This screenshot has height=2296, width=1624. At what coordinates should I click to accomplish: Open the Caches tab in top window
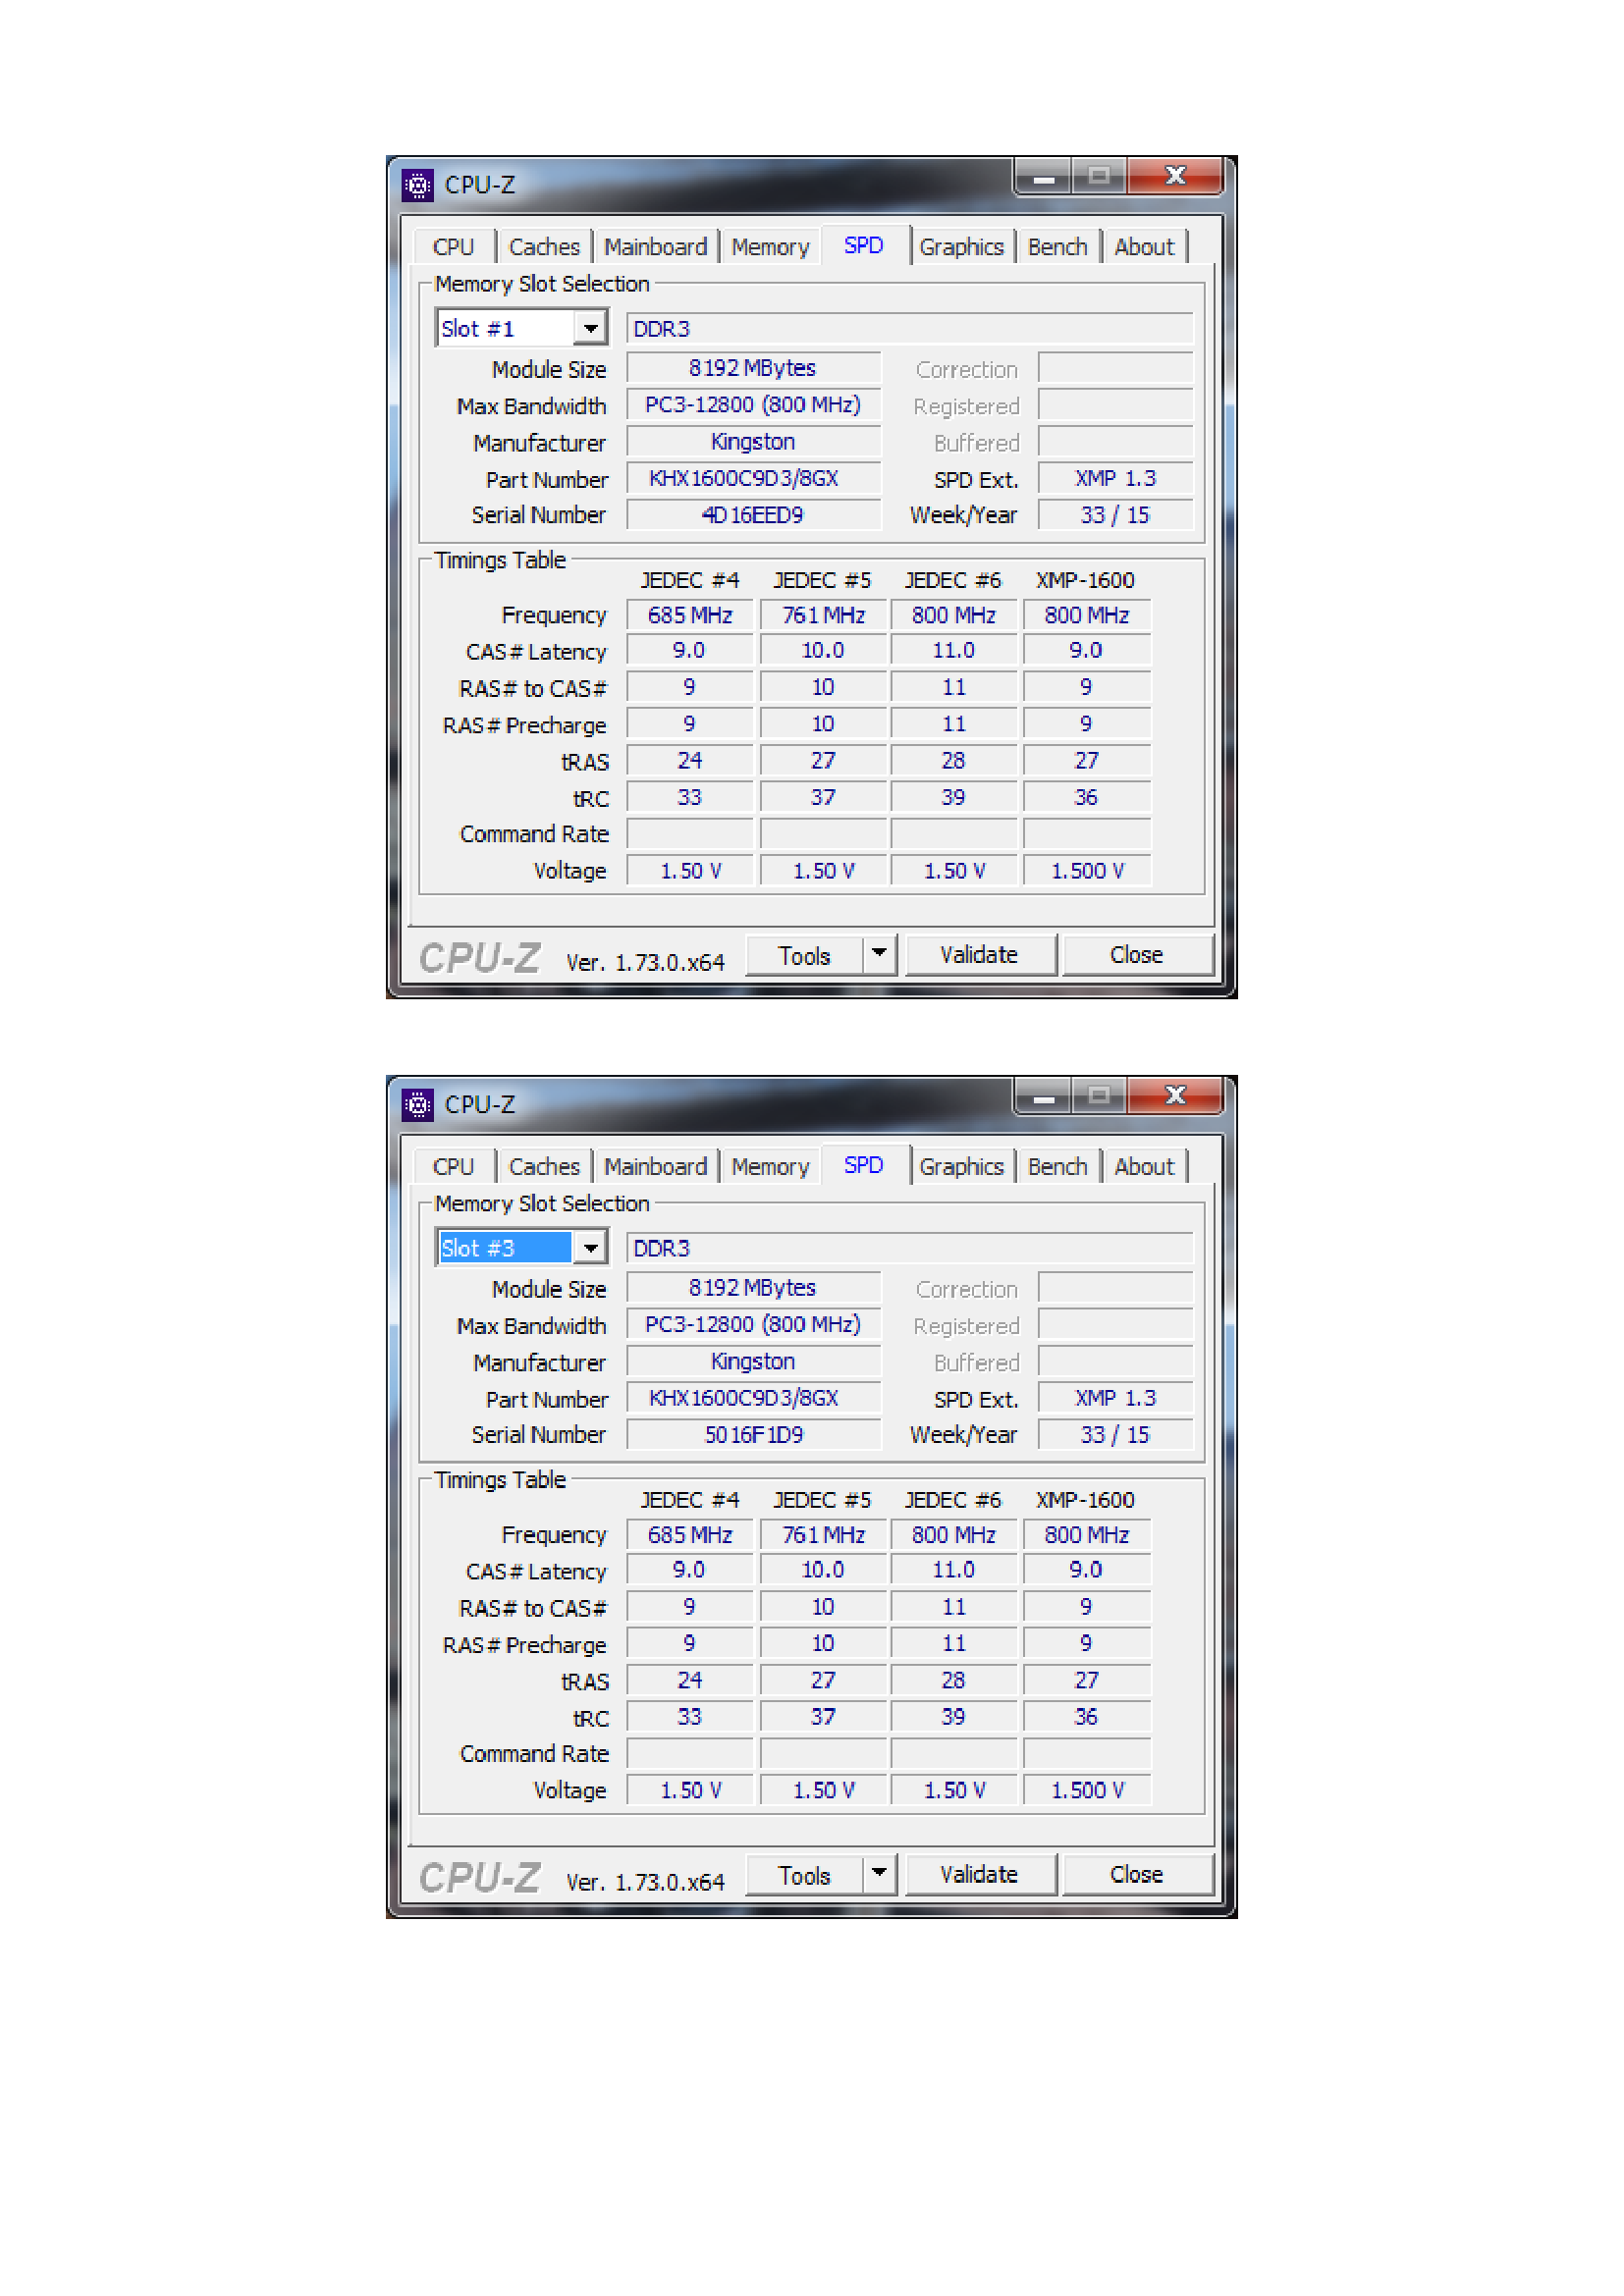pyautogui.click(x=544, y=247)
